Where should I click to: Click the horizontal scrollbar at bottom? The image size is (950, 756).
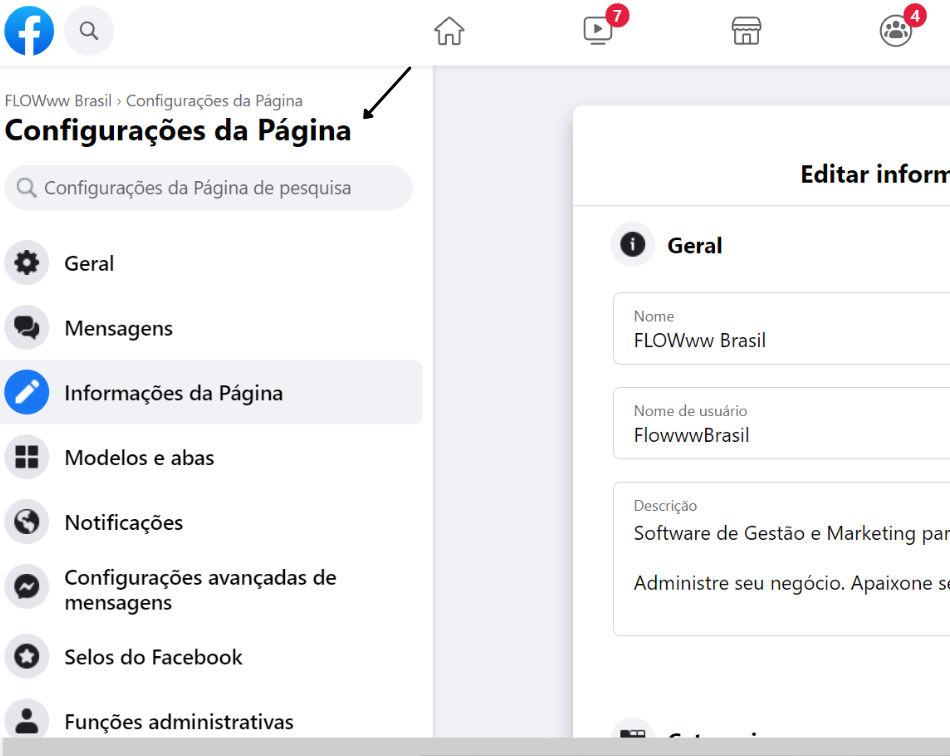[475, 746]
